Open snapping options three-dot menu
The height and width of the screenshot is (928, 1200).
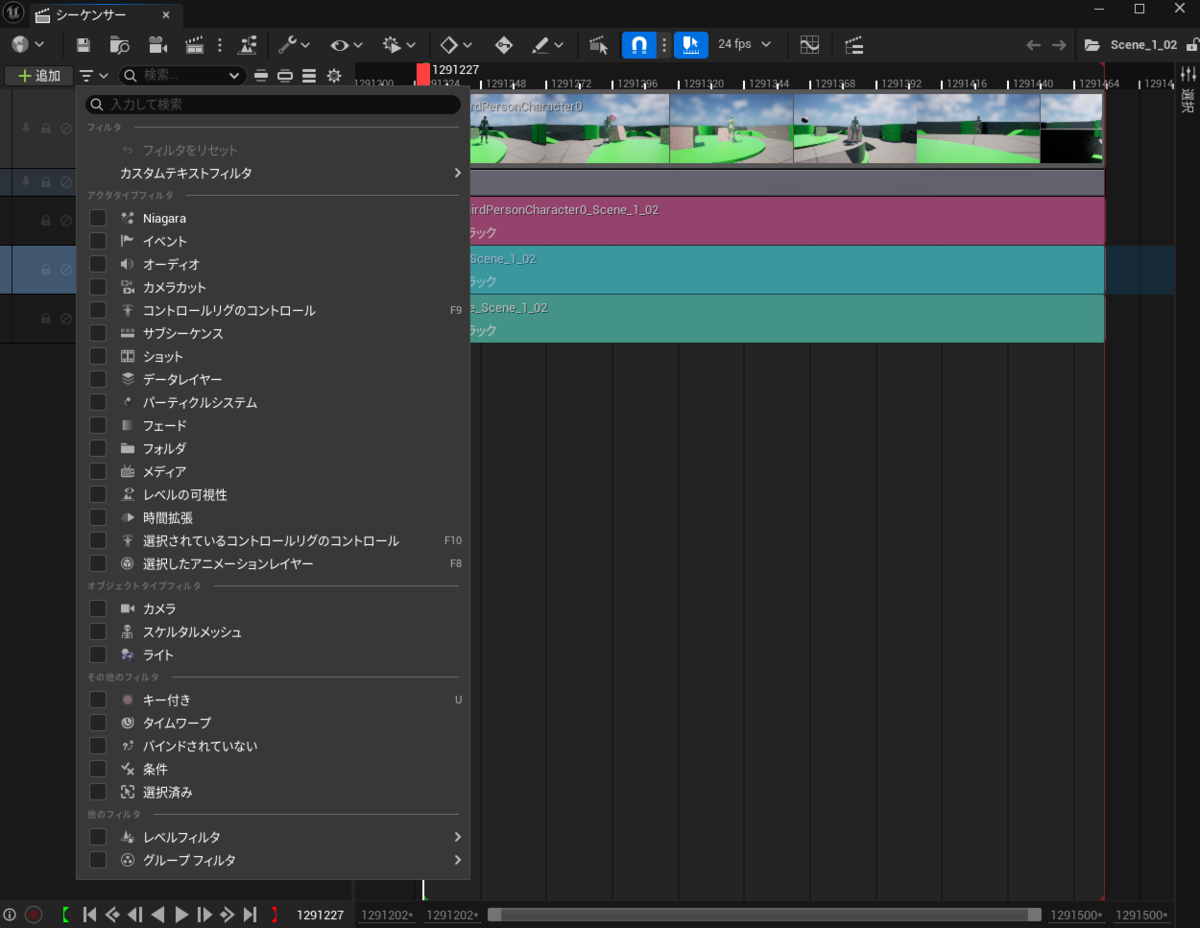tap(664, 45)
